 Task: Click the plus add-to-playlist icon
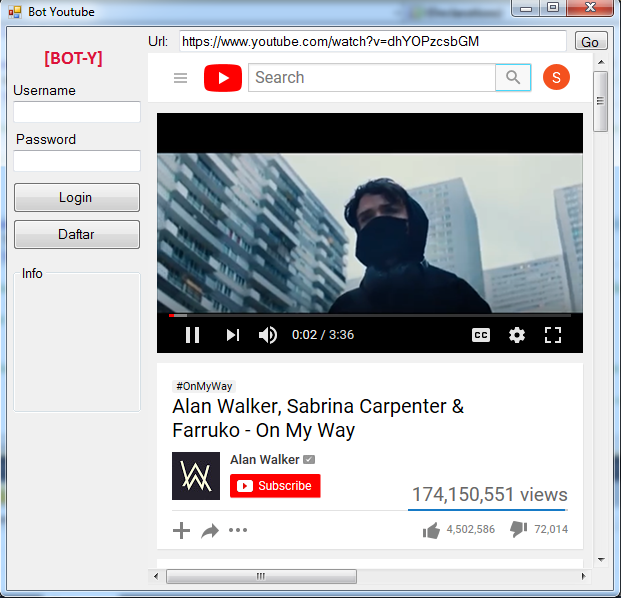pyautogui.click(x=181, y=530)
